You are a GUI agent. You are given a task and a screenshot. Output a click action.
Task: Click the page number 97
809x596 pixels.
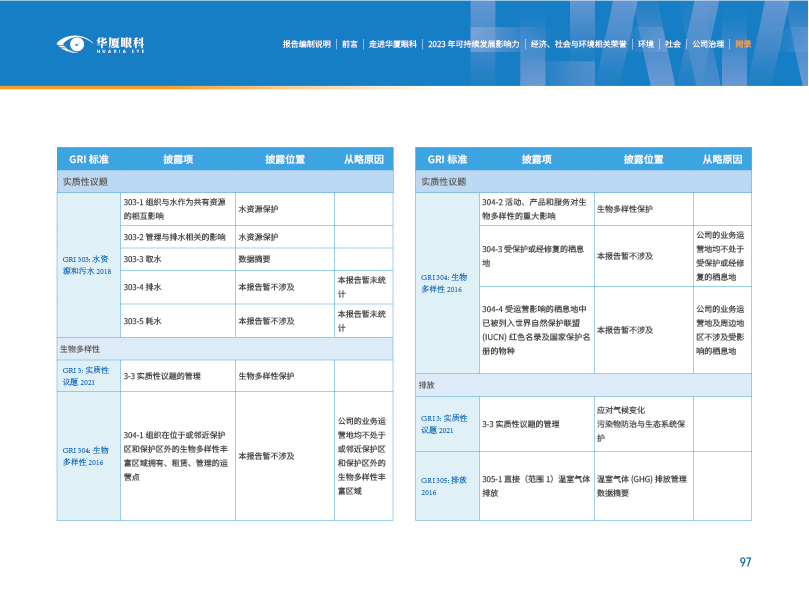coord(745,562)
